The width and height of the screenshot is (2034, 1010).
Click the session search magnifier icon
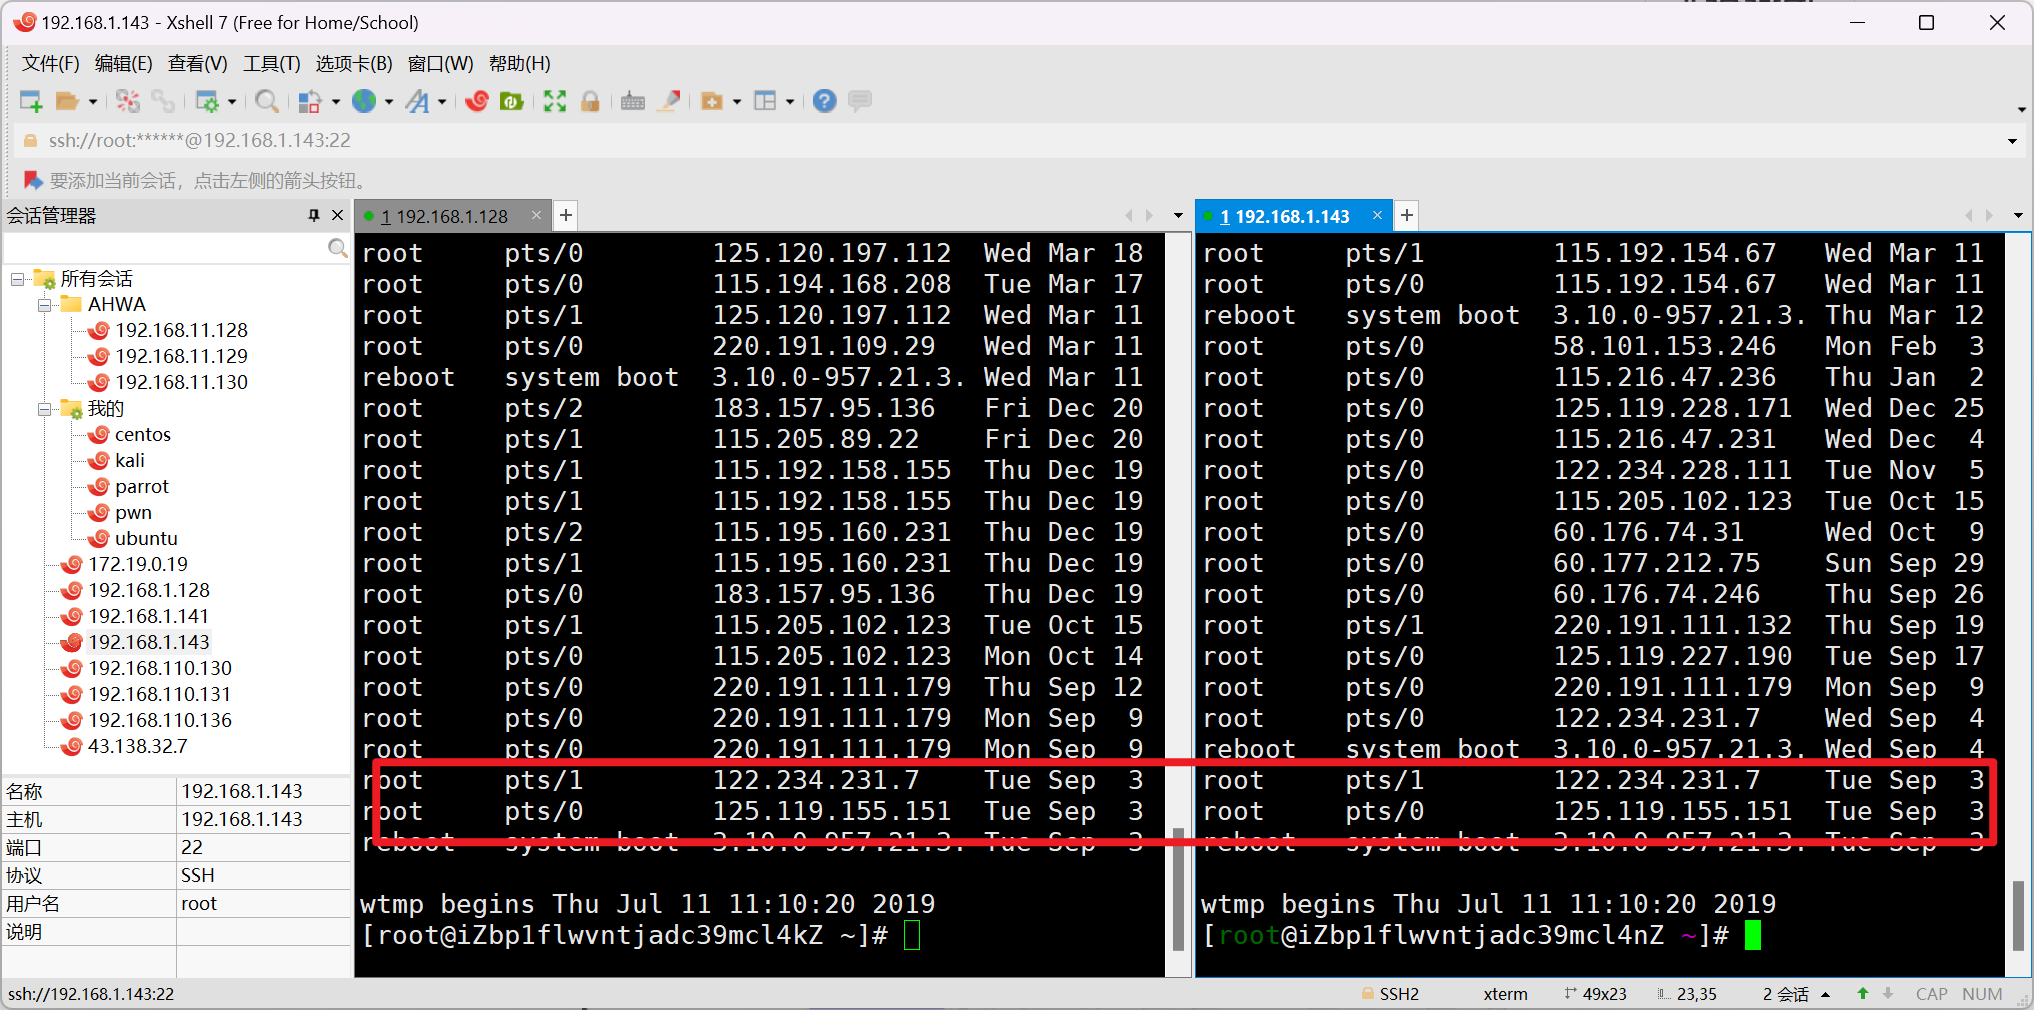pyautogui.click(x=338, y=248)
